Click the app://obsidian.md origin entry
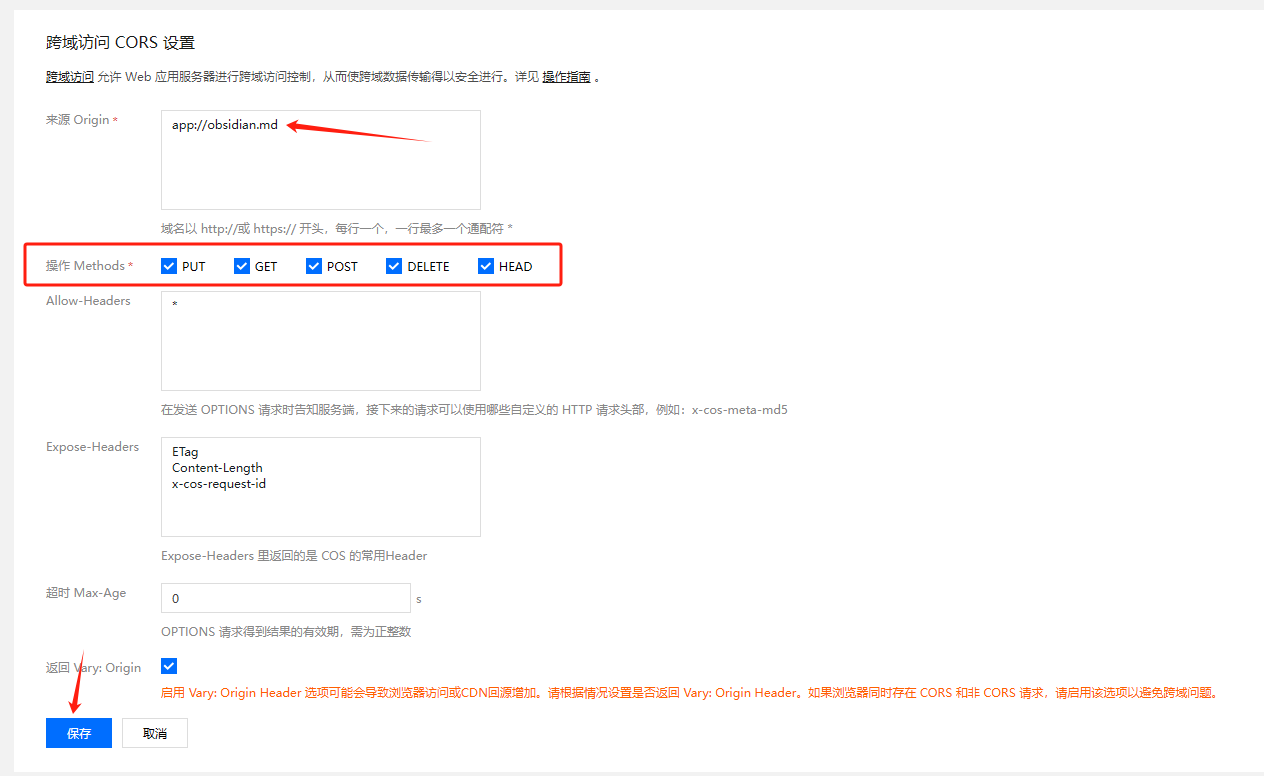This screenshot has height=776, width=1264. [x=226, y=126]
